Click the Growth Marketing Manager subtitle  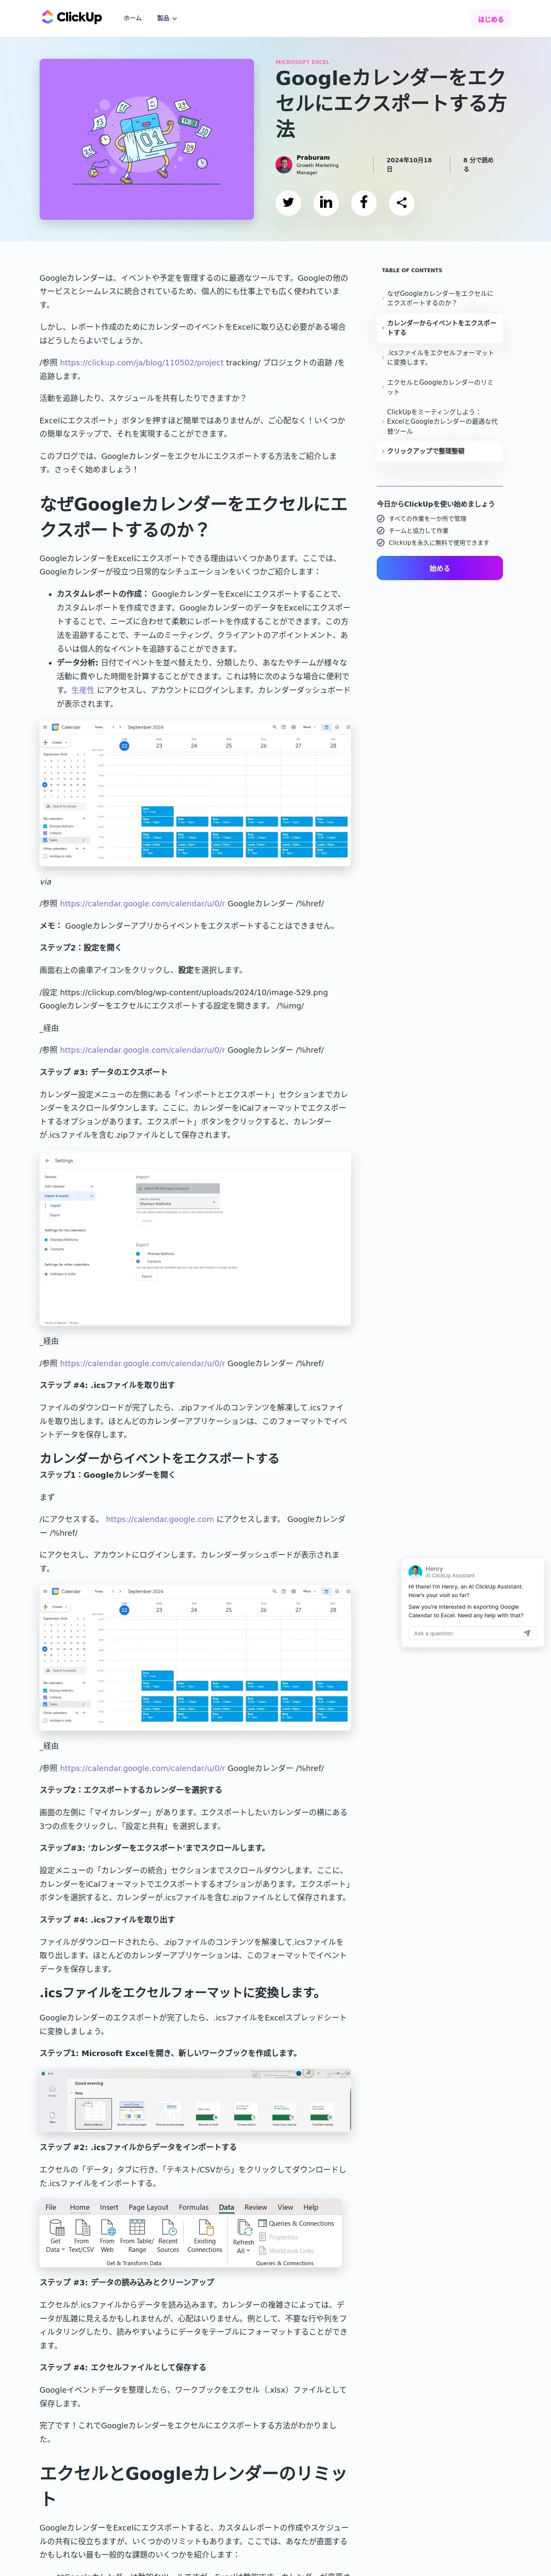317,169
